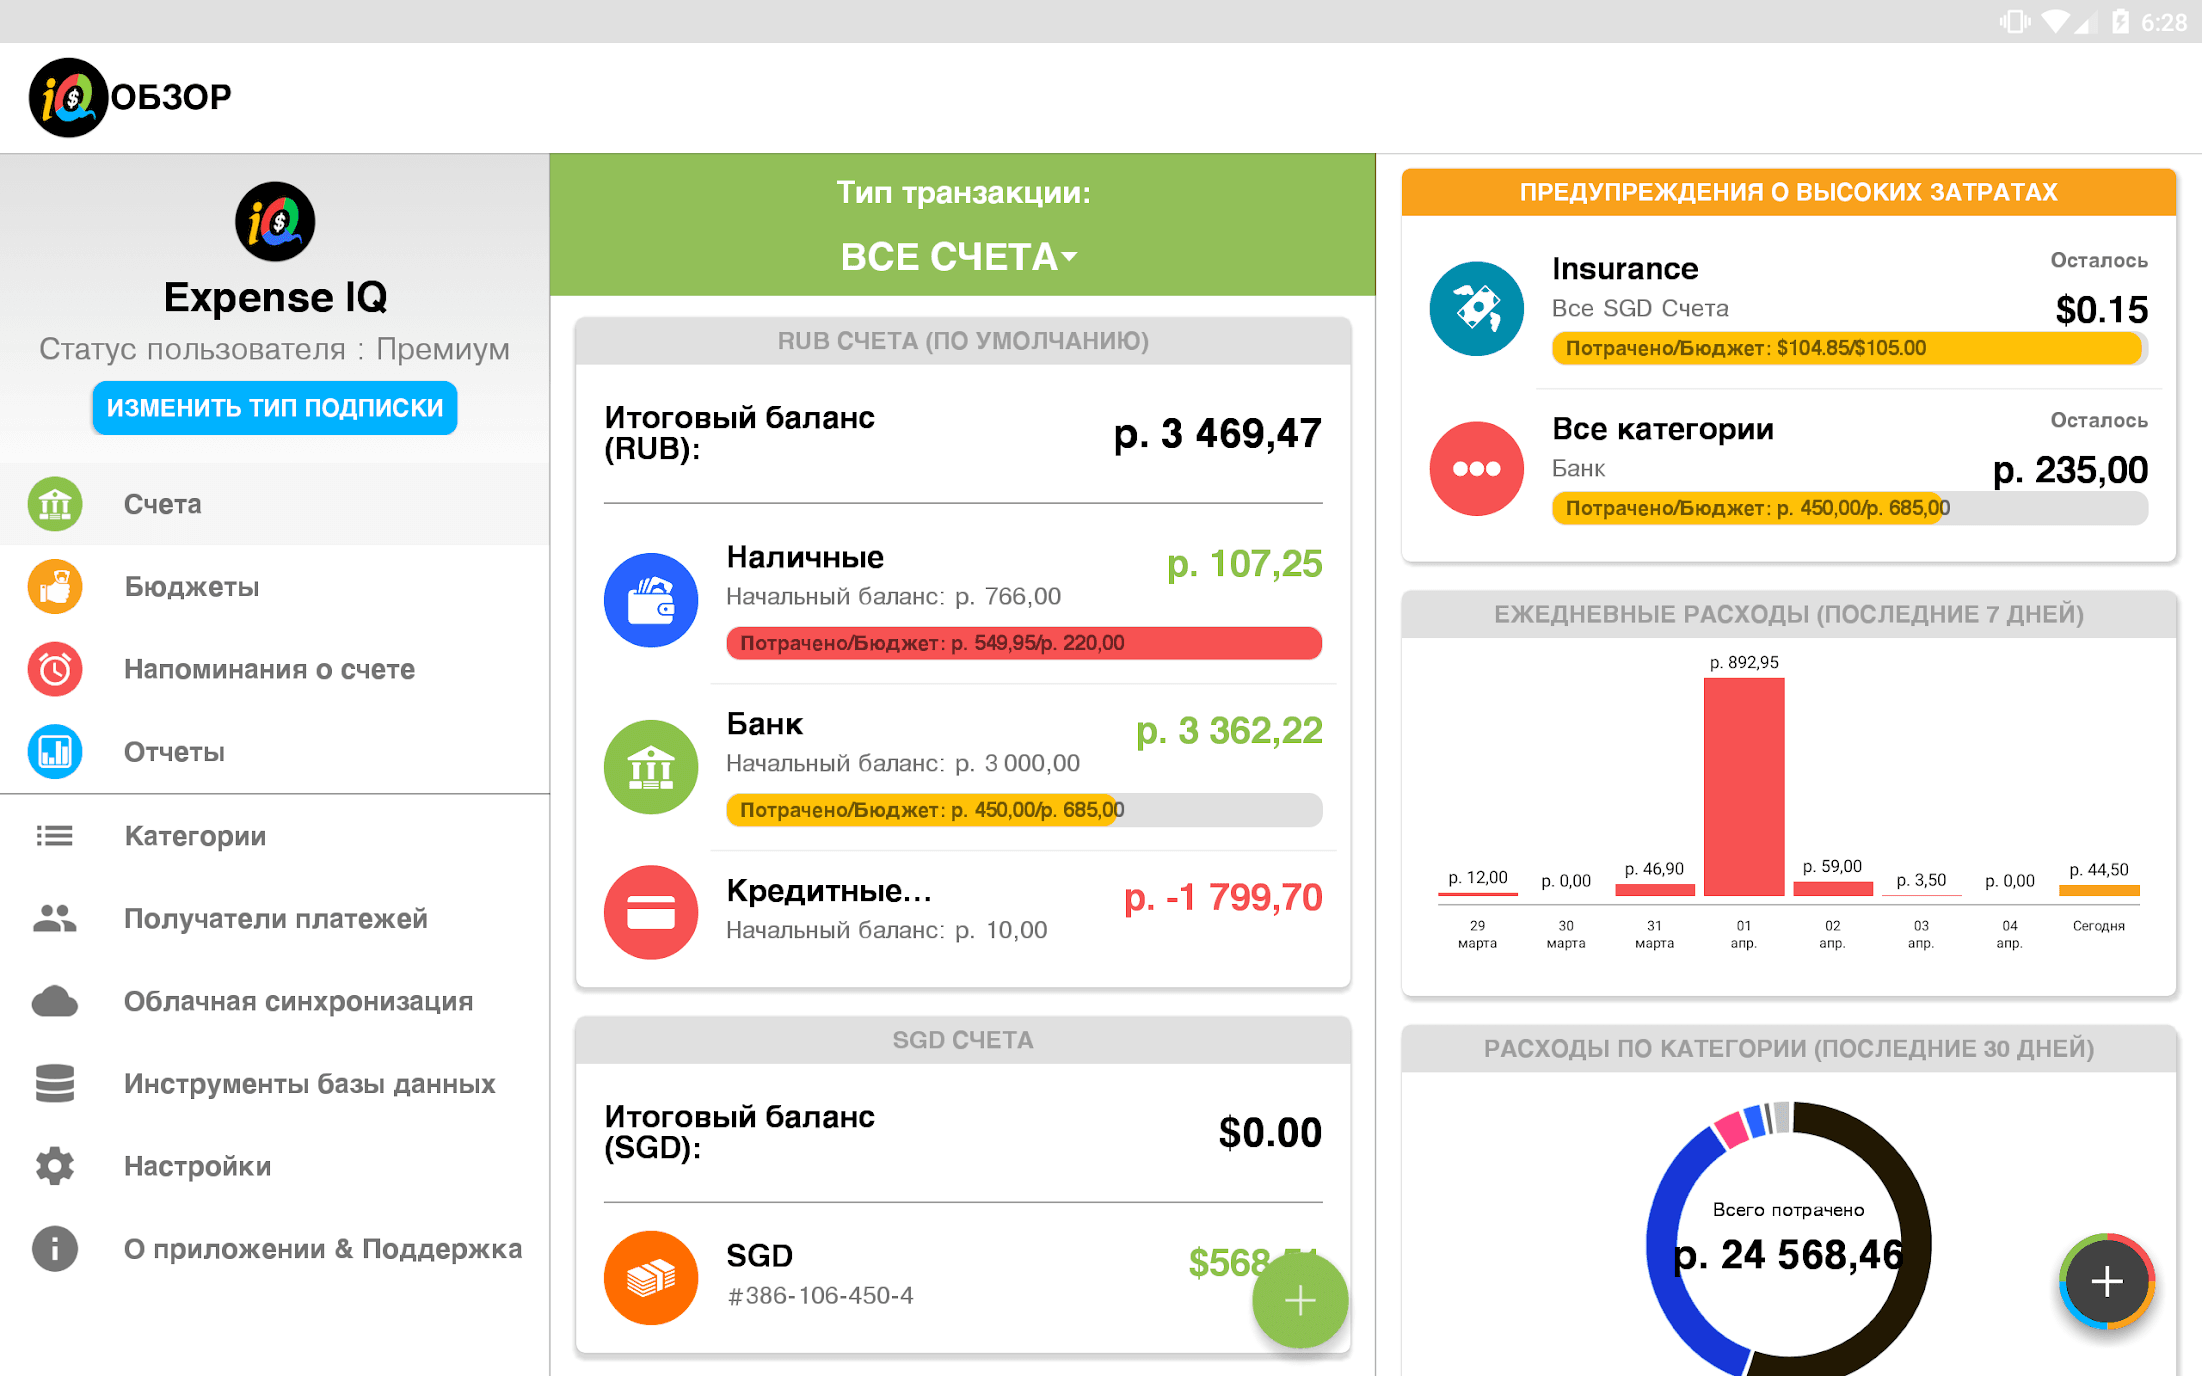The height and width of the screenshot is (1376, 2202).
Task: Open 'Категории' in the side menu
Action: click(195, 836)
